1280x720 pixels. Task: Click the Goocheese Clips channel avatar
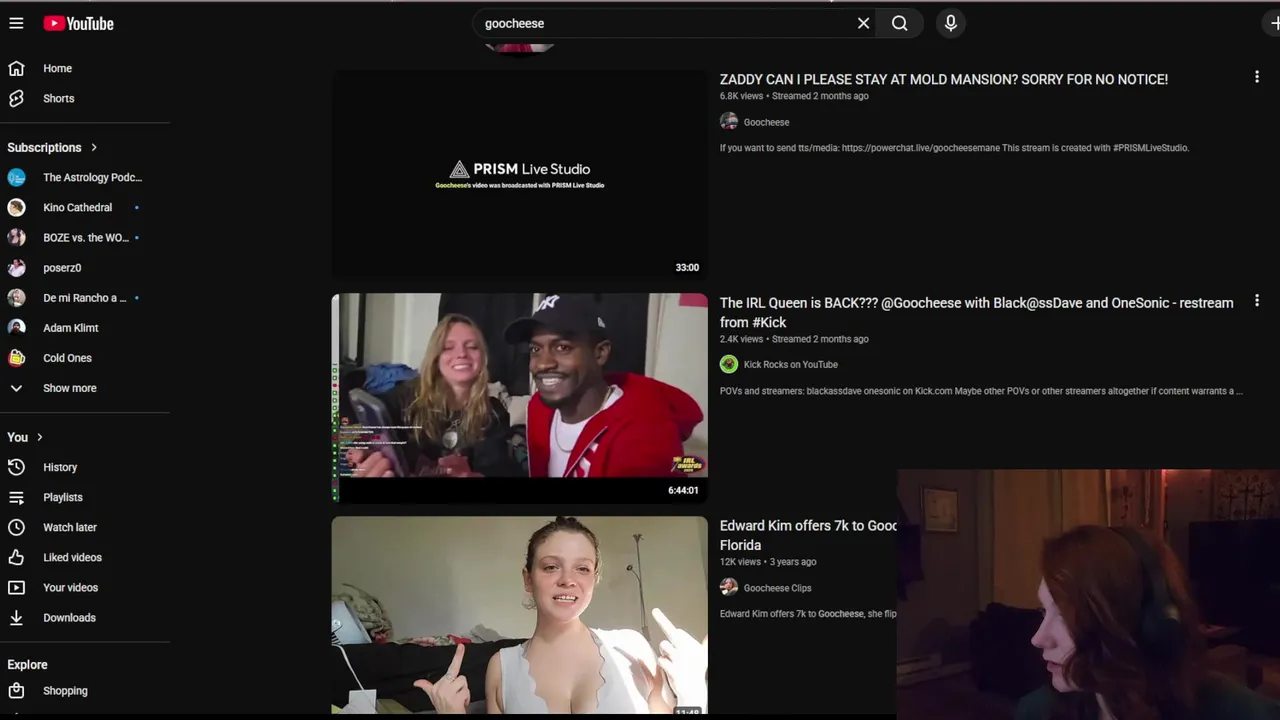tap(729, 587)
